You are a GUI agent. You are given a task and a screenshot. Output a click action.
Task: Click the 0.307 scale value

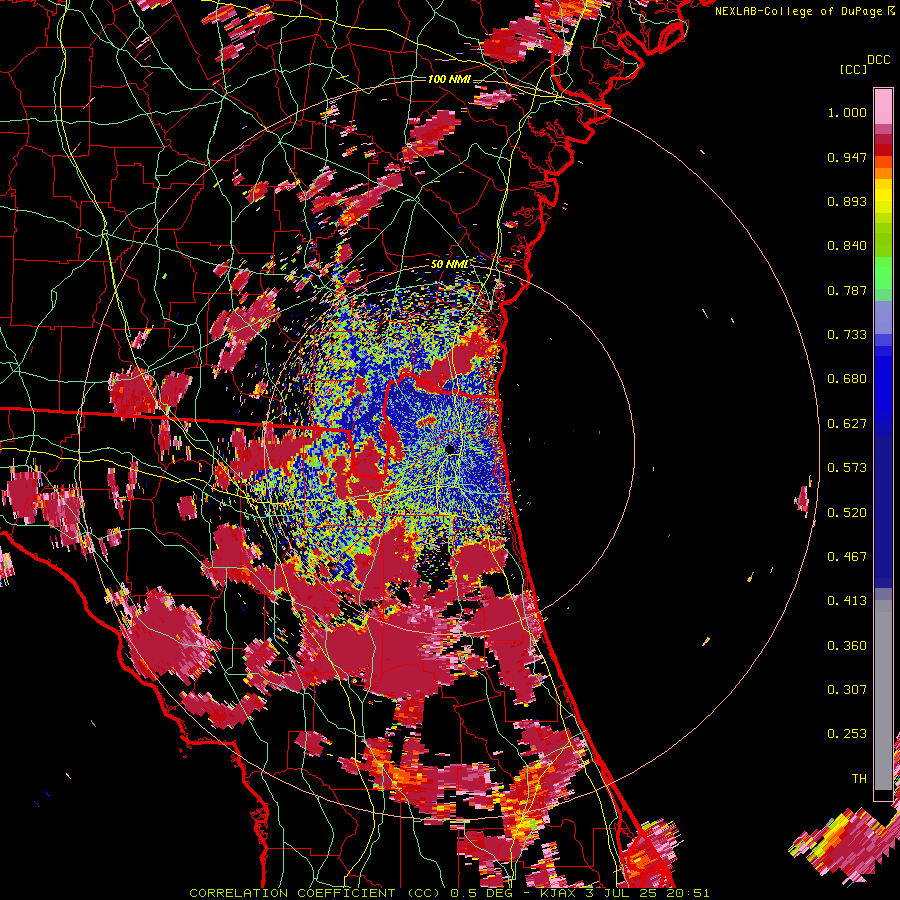point(847,690)
